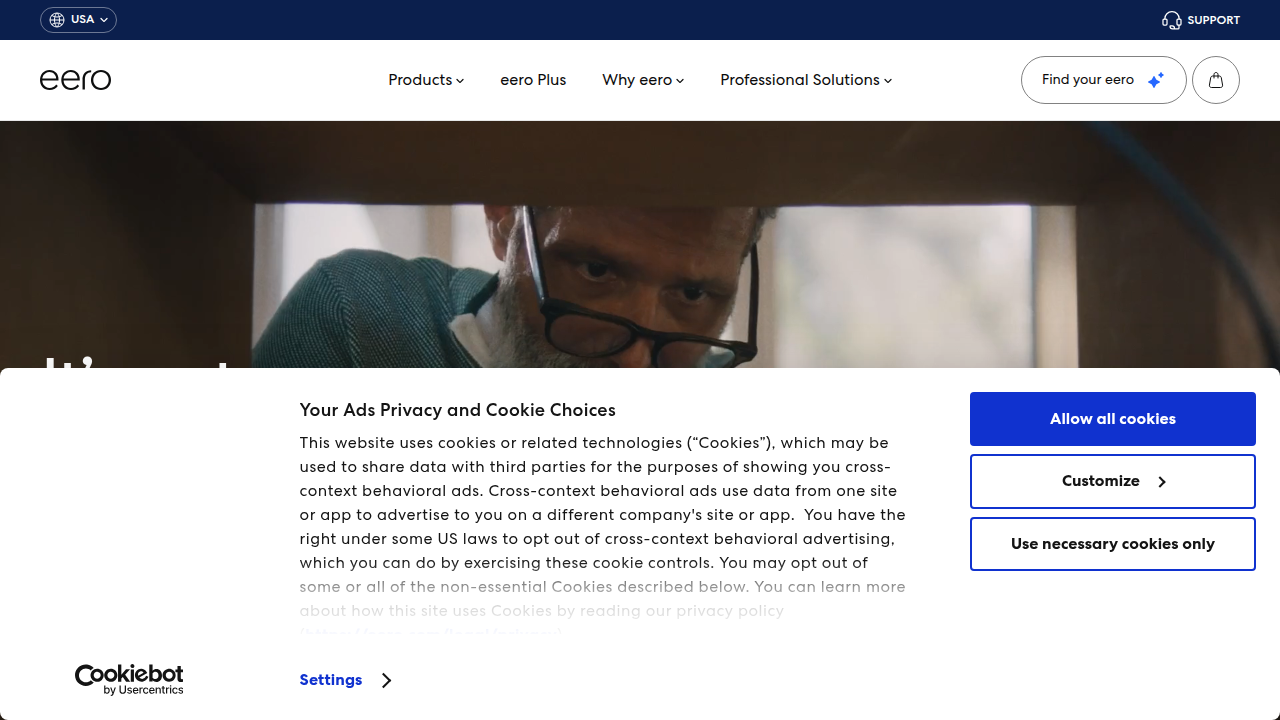Expand the Products menu
Image resolution: width=1280 pixels, height=720 pixels.
(426, 80)
